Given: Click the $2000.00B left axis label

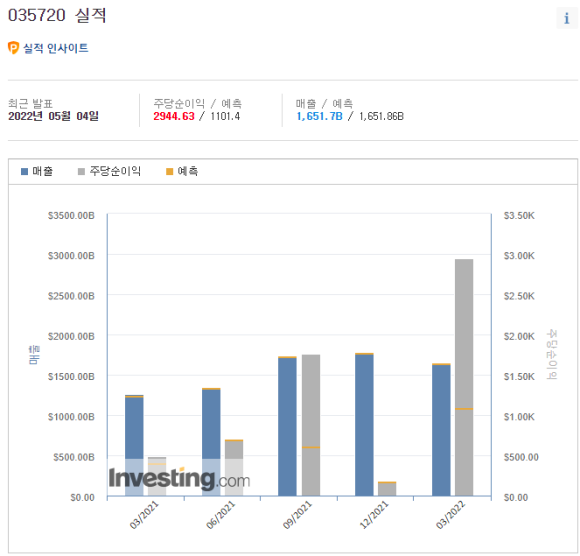Looking at the screenshot, I should tap(71, 337).
